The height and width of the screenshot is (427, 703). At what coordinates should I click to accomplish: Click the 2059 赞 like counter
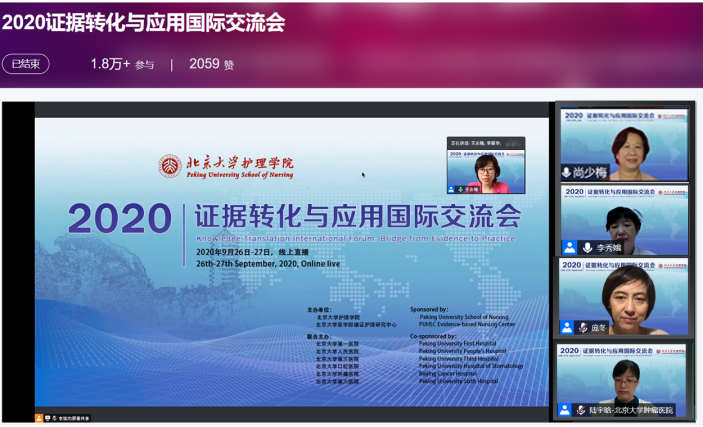pos(212,64)
